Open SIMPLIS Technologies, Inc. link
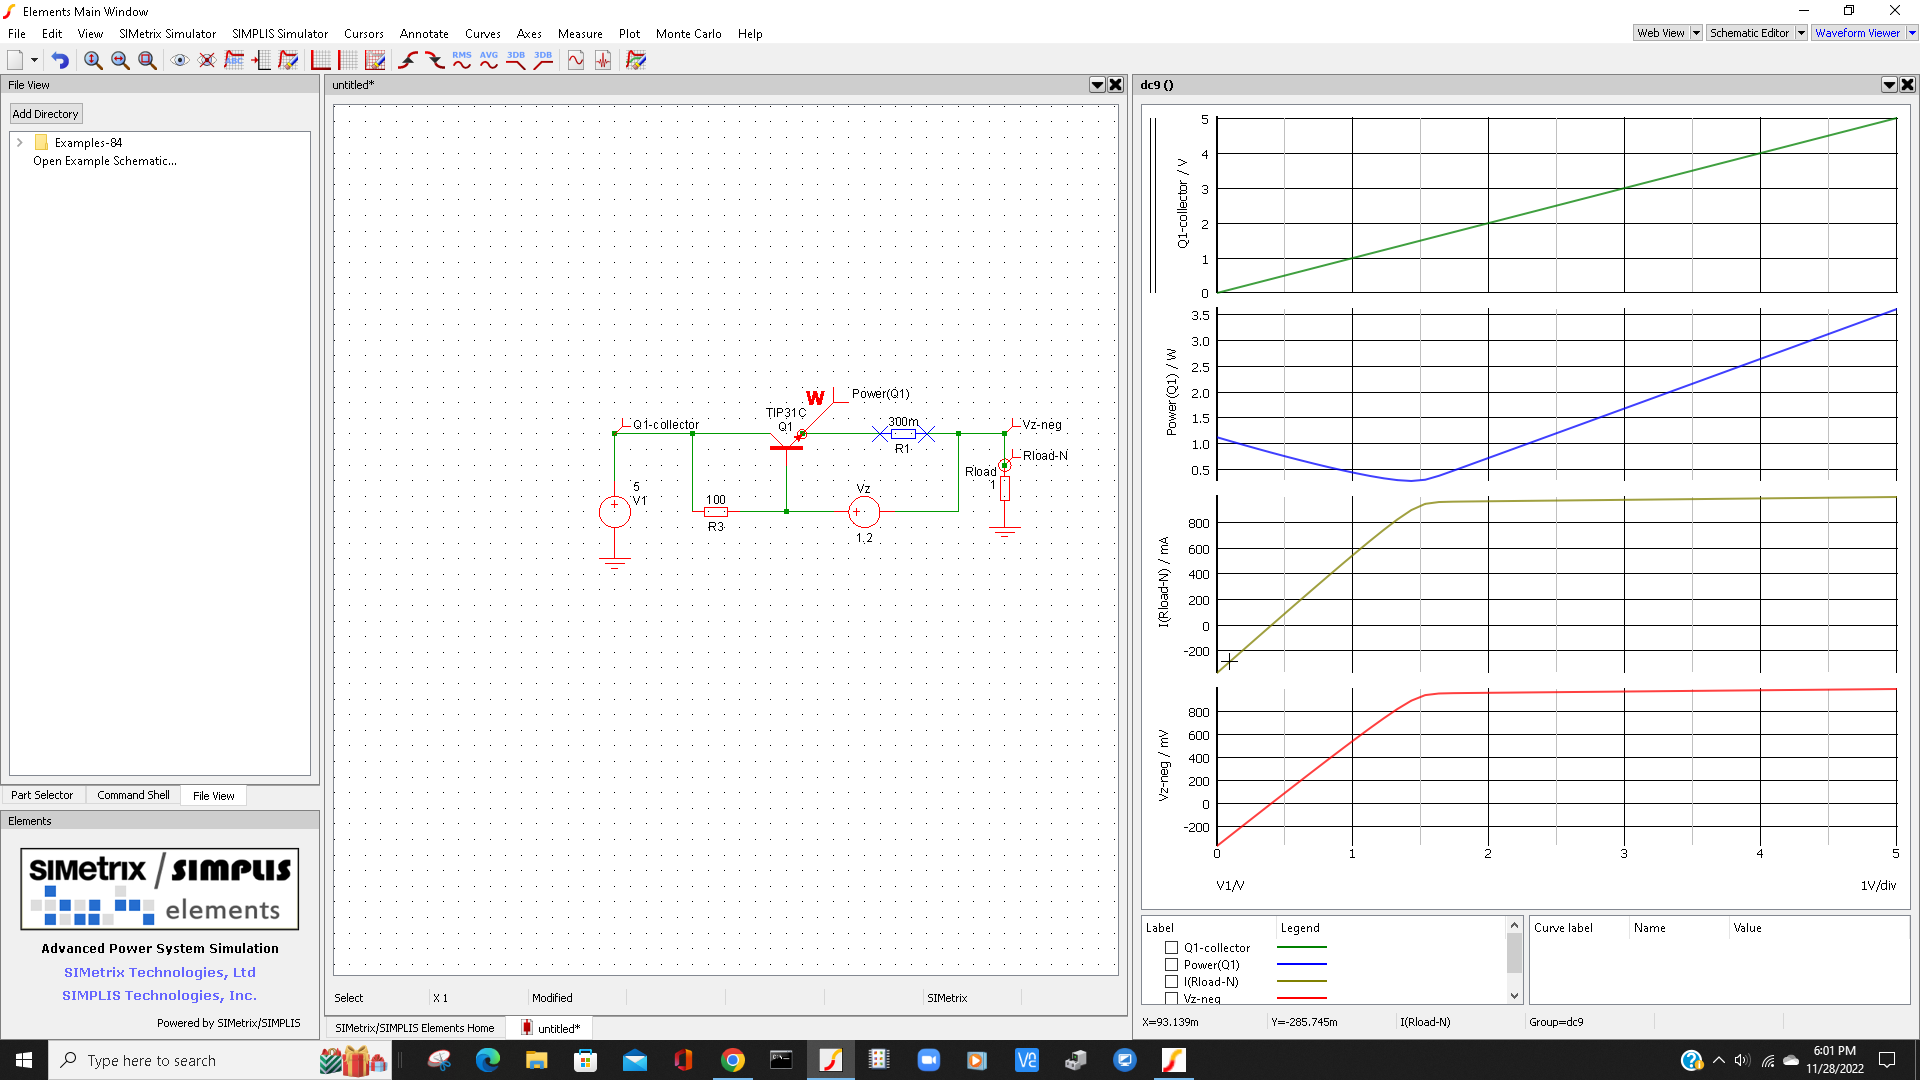 pyautogui.click(x=160, y=995)
